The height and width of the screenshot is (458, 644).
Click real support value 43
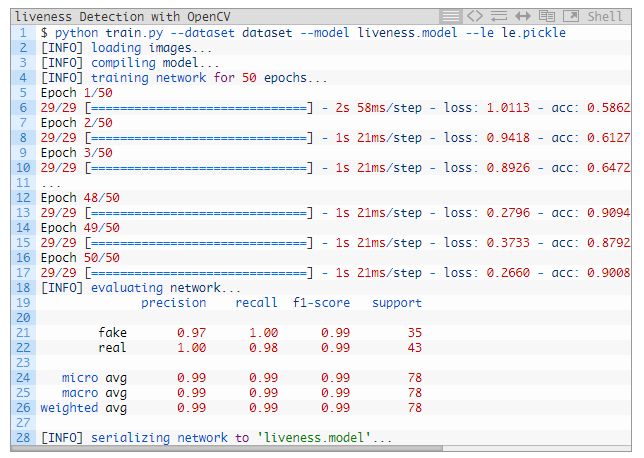[x=415, y=348]
